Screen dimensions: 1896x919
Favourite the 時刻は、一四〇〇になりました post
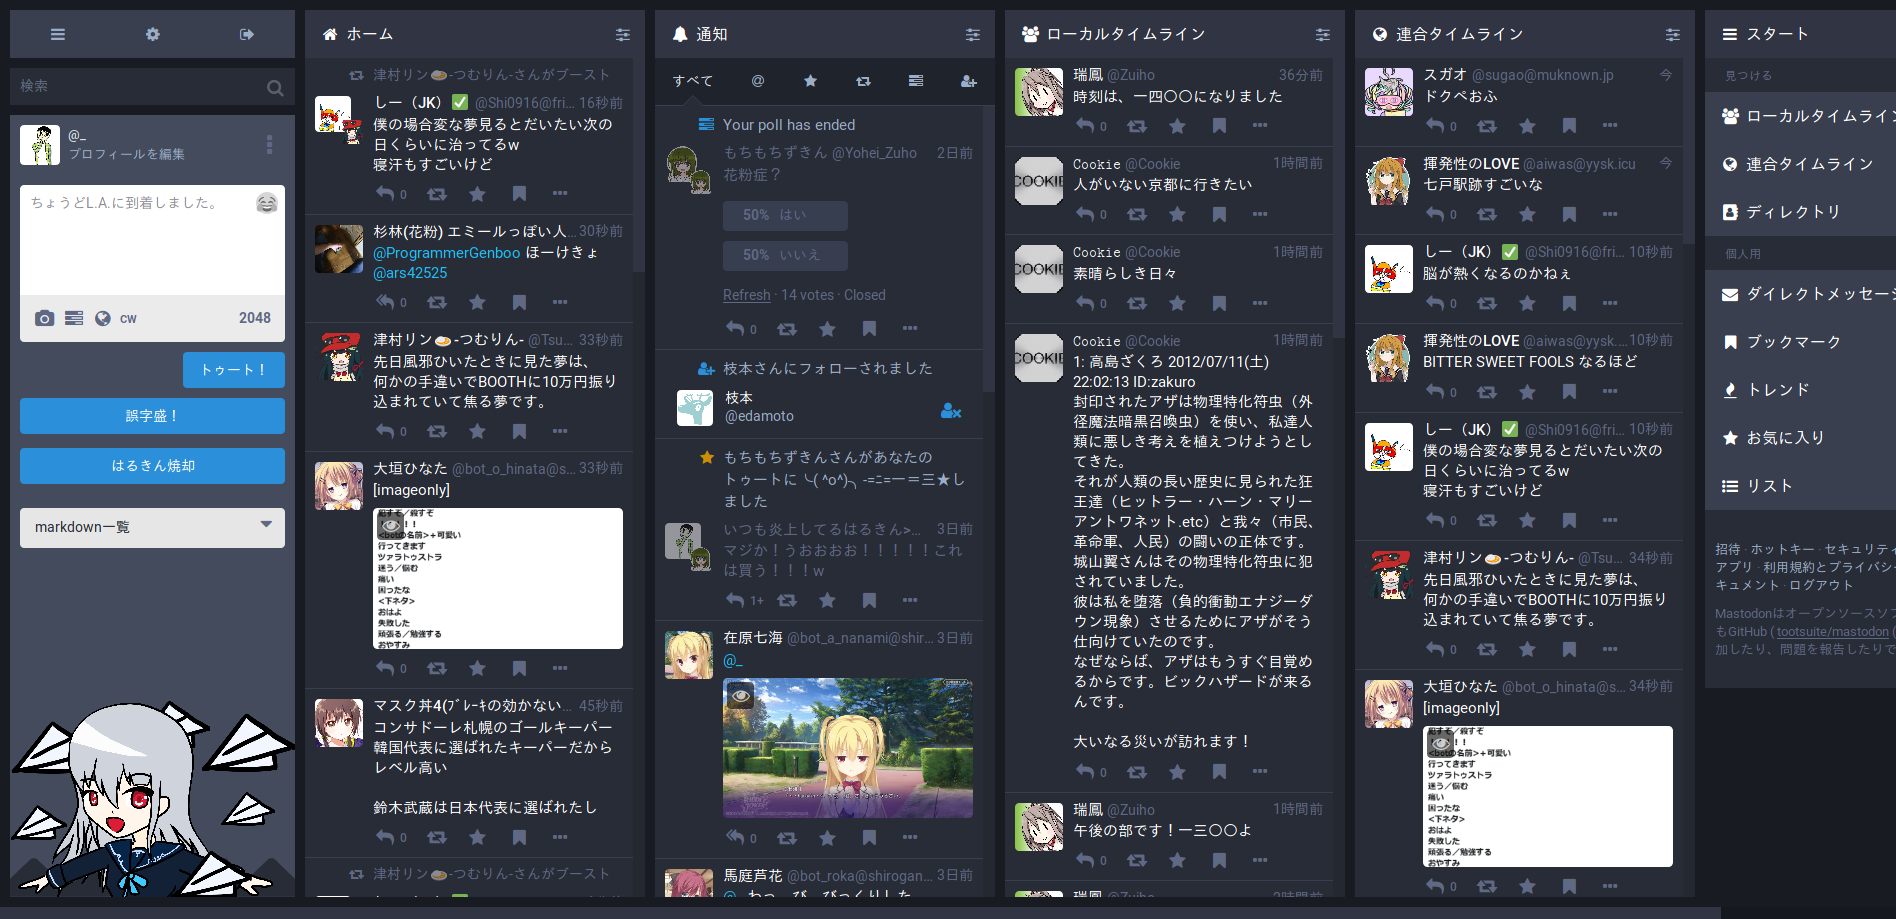(1177, 126)
